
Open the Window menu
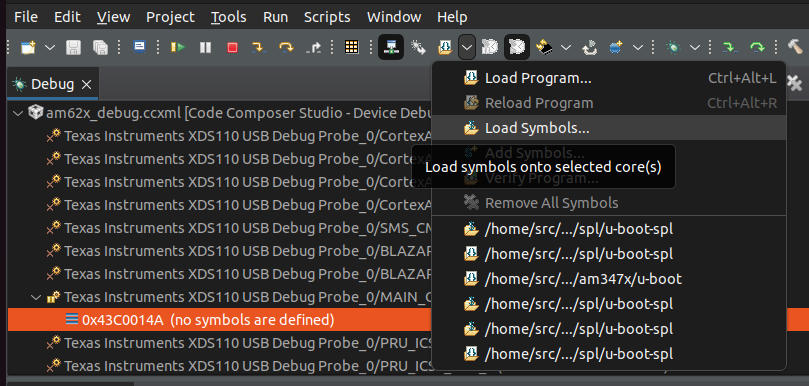click(394, 17)
